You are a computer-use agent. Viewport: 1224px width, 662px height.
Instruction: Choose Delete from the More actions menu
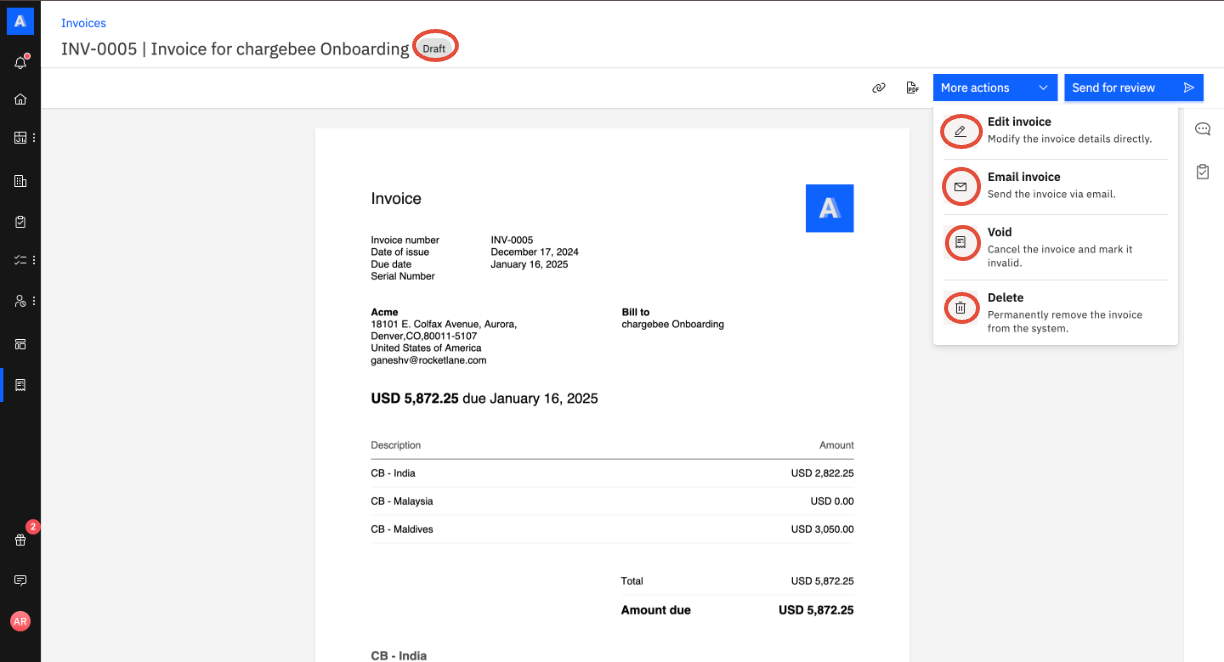(1055, 312)
